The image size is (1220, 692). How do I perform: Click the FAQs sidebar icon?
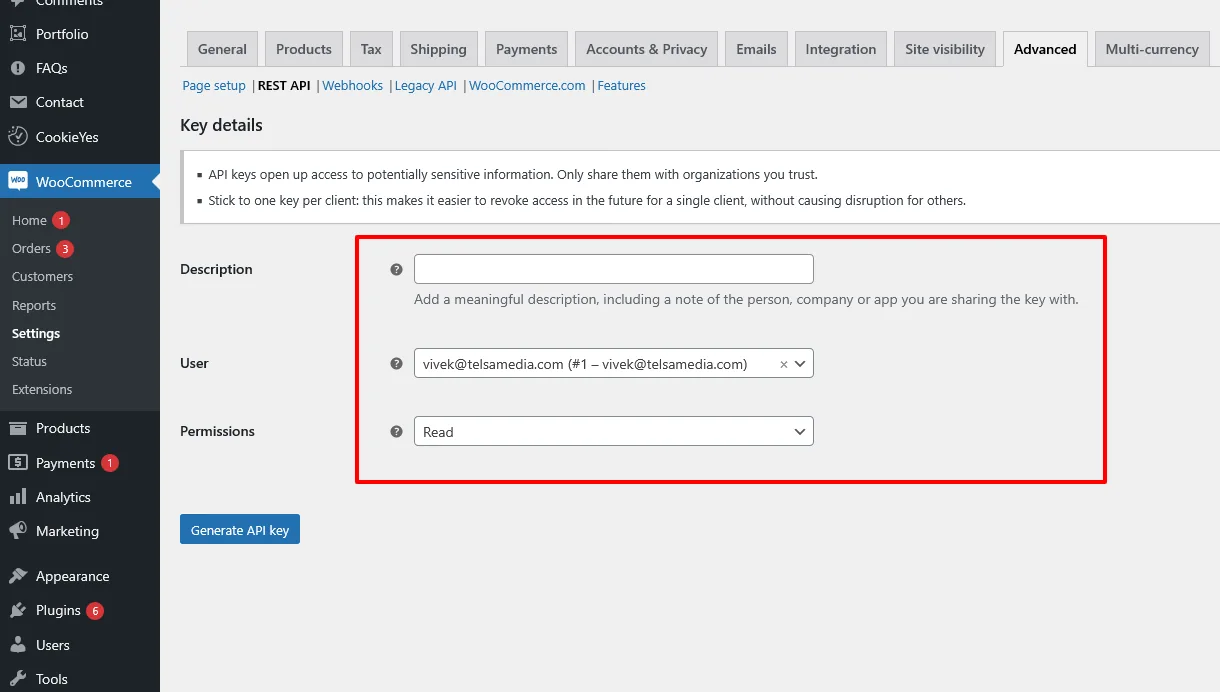pos(18,68)
